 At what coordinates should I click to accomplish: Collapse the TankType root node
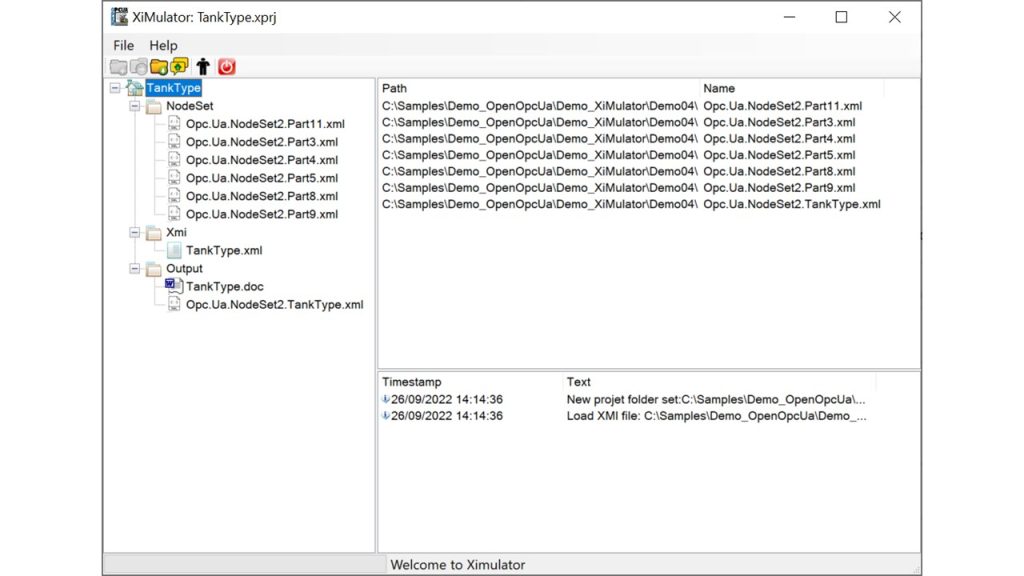(x=115, y=88)
